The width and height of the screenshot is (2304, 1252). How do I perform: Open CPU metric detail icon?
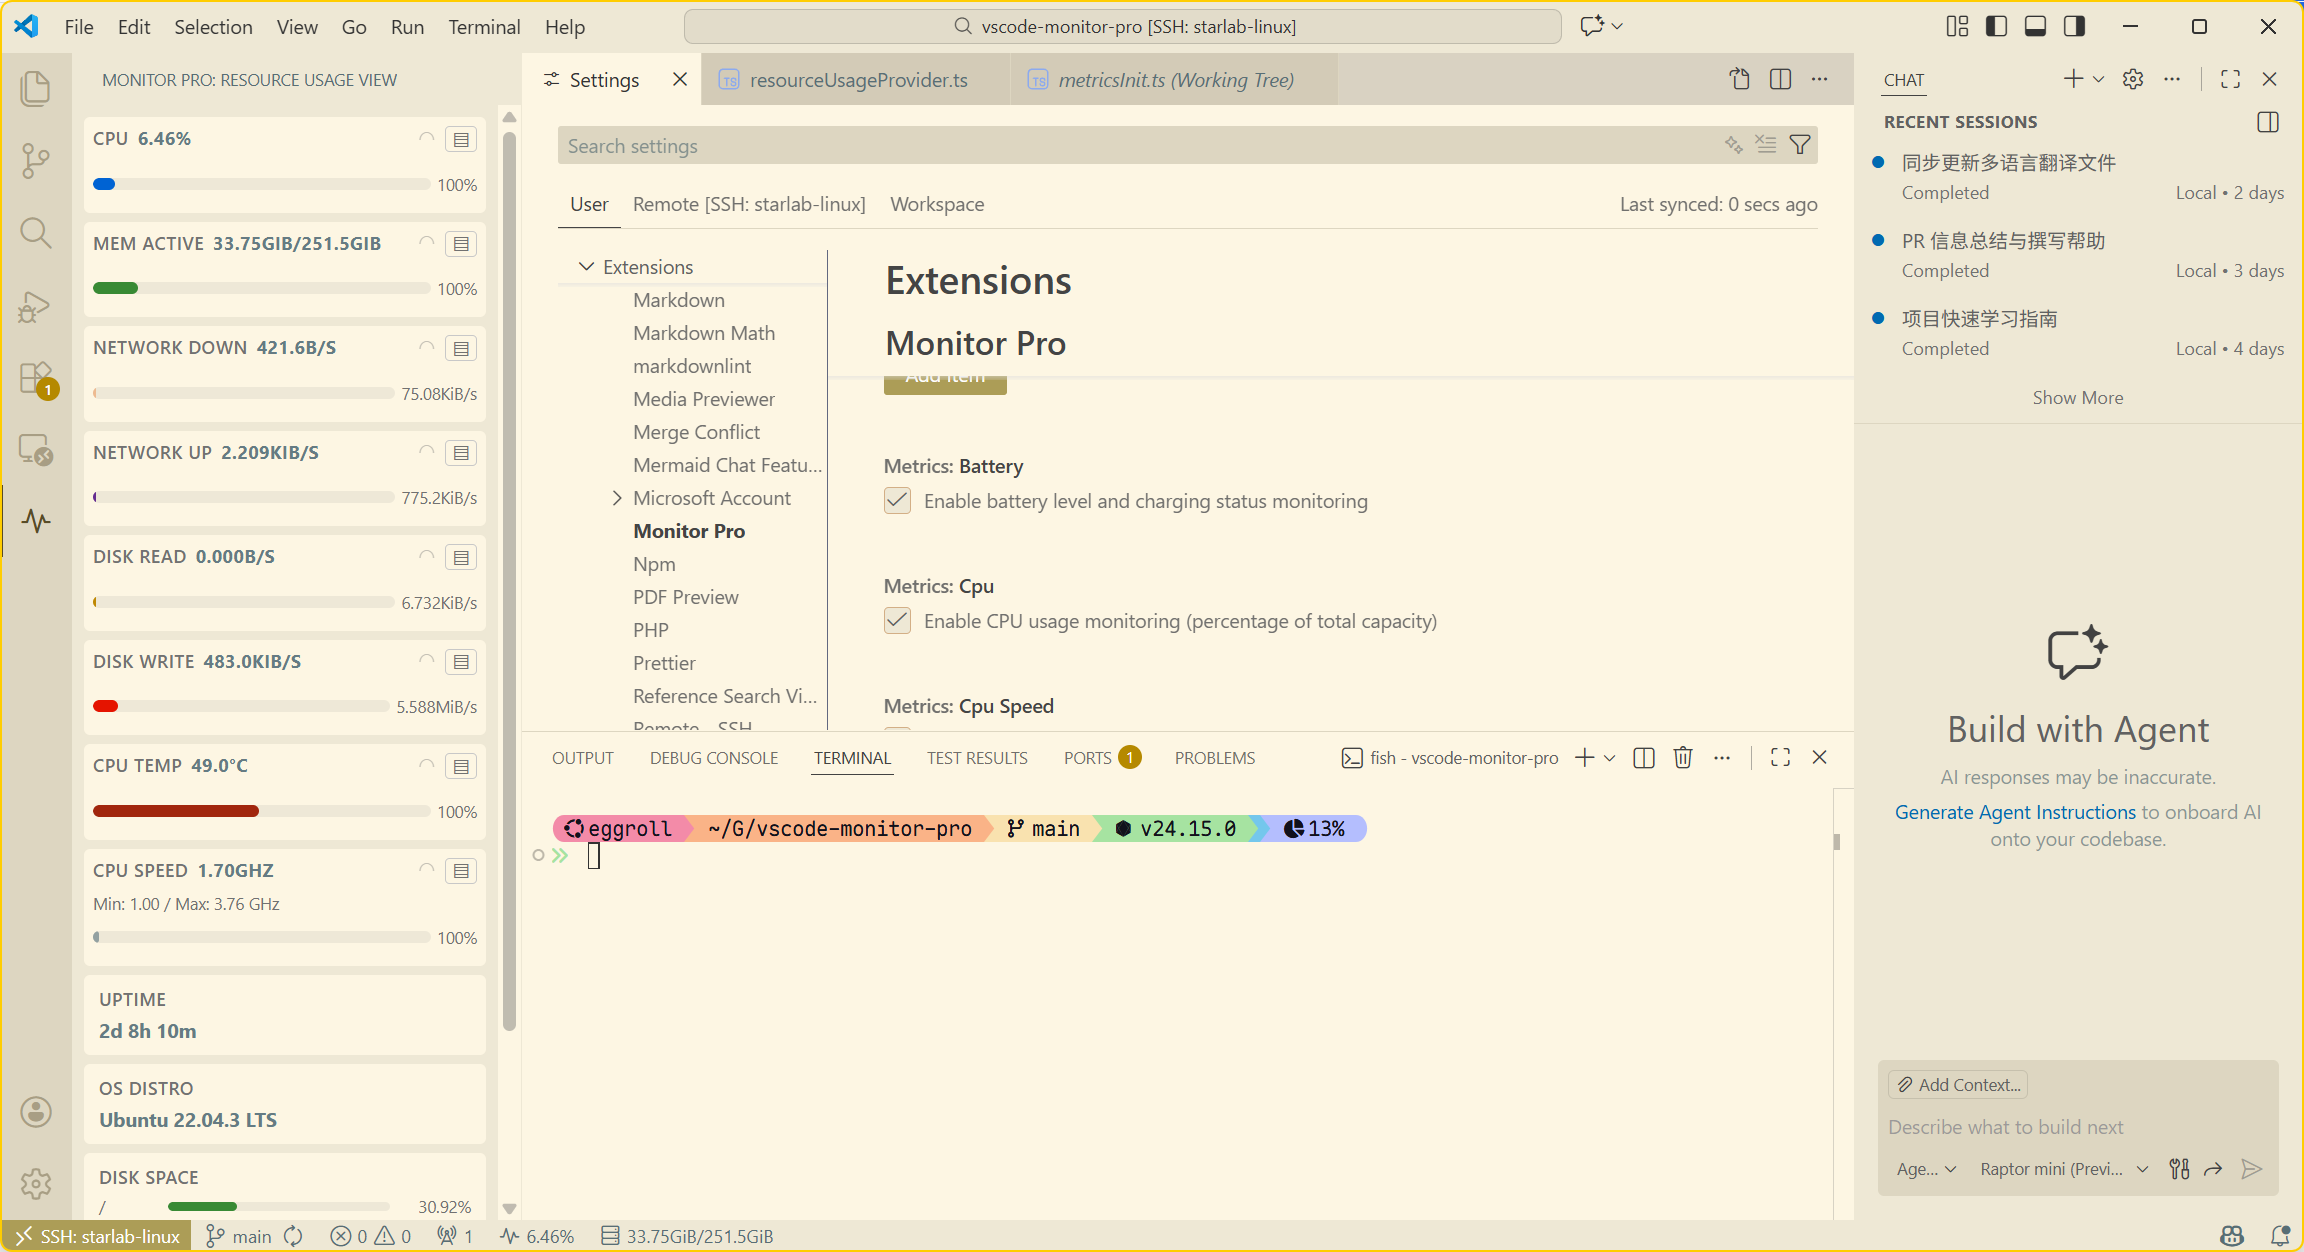click(461, 139)
